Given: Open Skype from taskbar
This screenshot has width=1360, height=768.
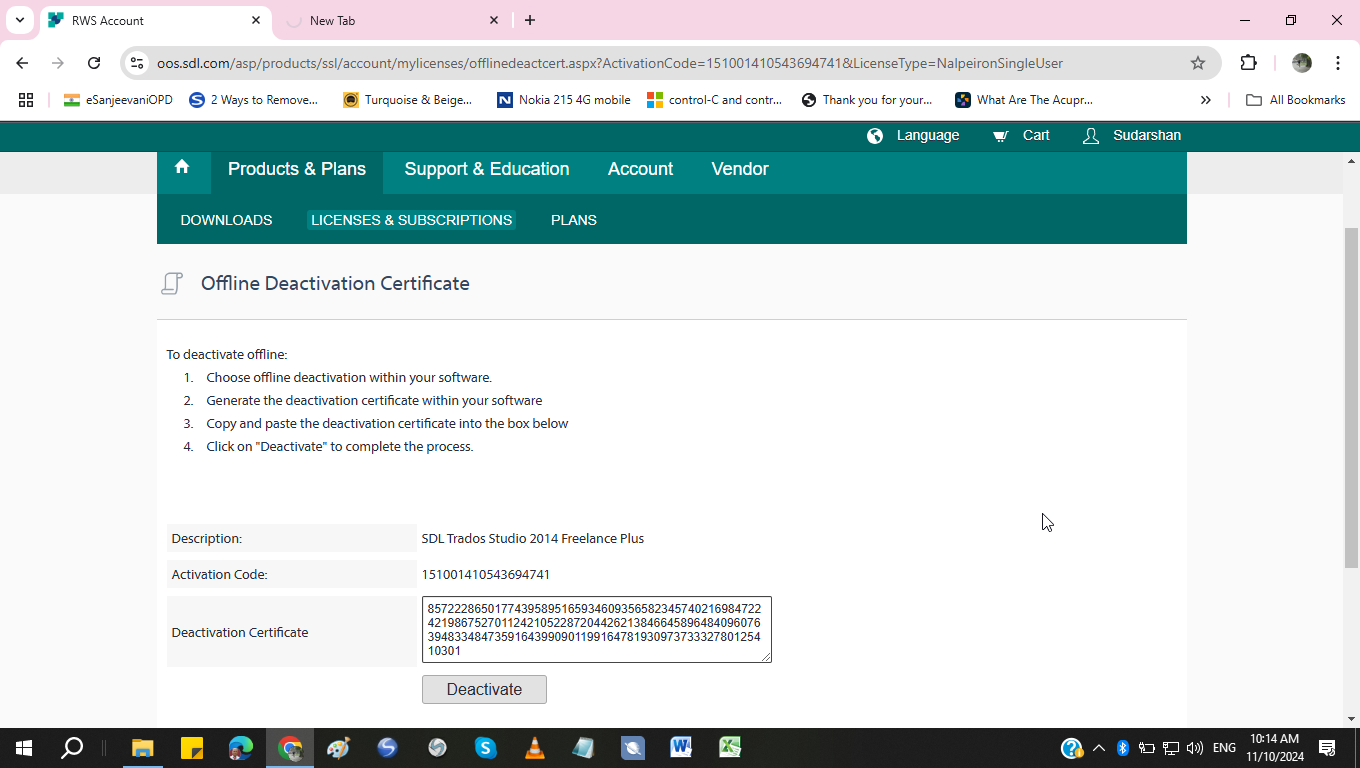Looking at the screenshot, I should (486, 748).
